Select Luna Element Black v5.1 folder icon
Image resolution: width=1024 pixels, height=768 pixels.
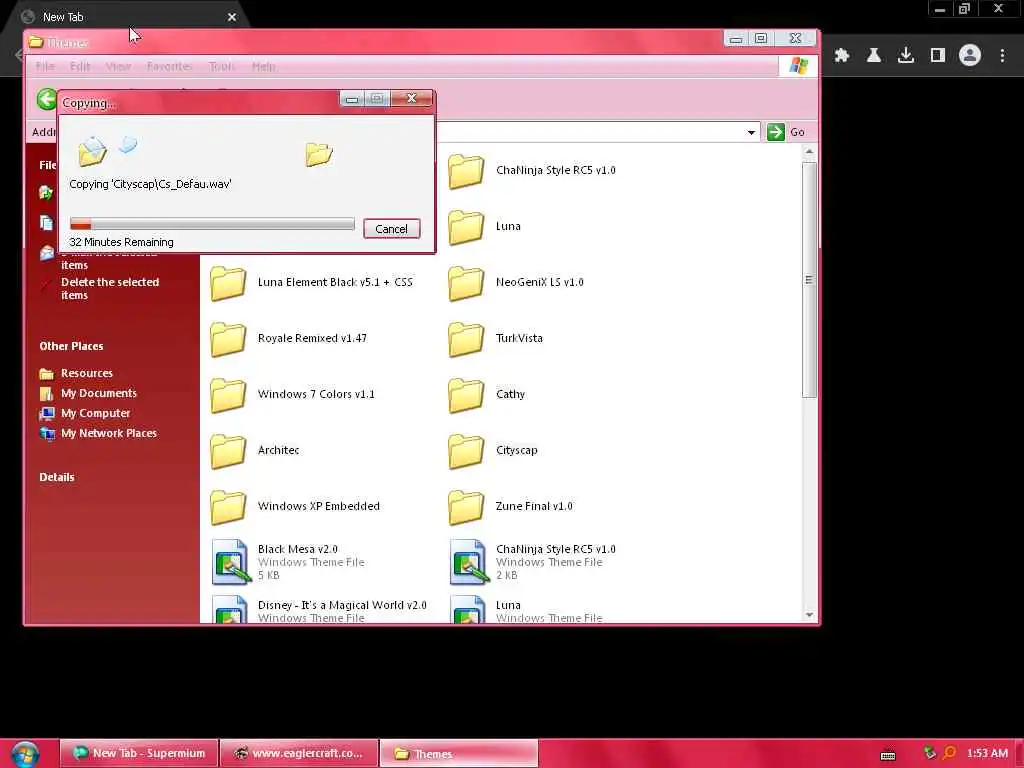(x=228, y=283)
